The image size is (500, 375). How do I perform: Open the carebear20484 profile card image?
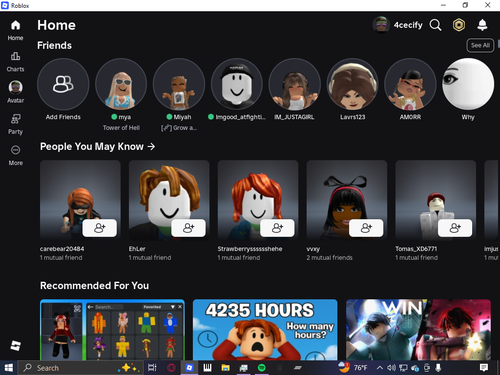coord(80,200)
